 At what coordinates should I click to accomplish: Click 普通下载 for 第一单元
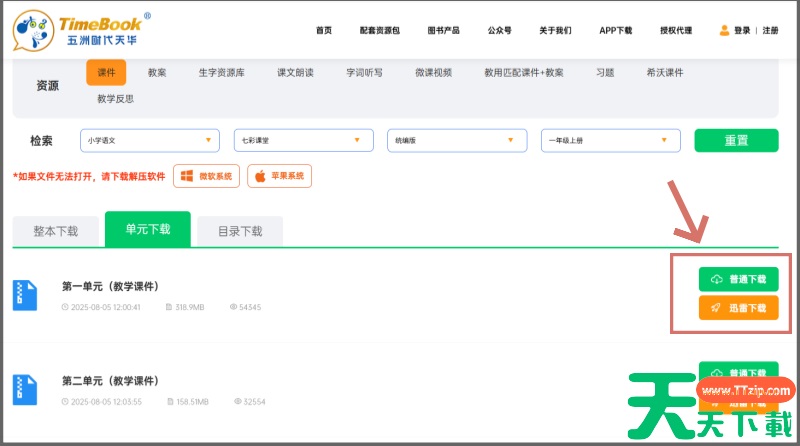tap(738, 279)
